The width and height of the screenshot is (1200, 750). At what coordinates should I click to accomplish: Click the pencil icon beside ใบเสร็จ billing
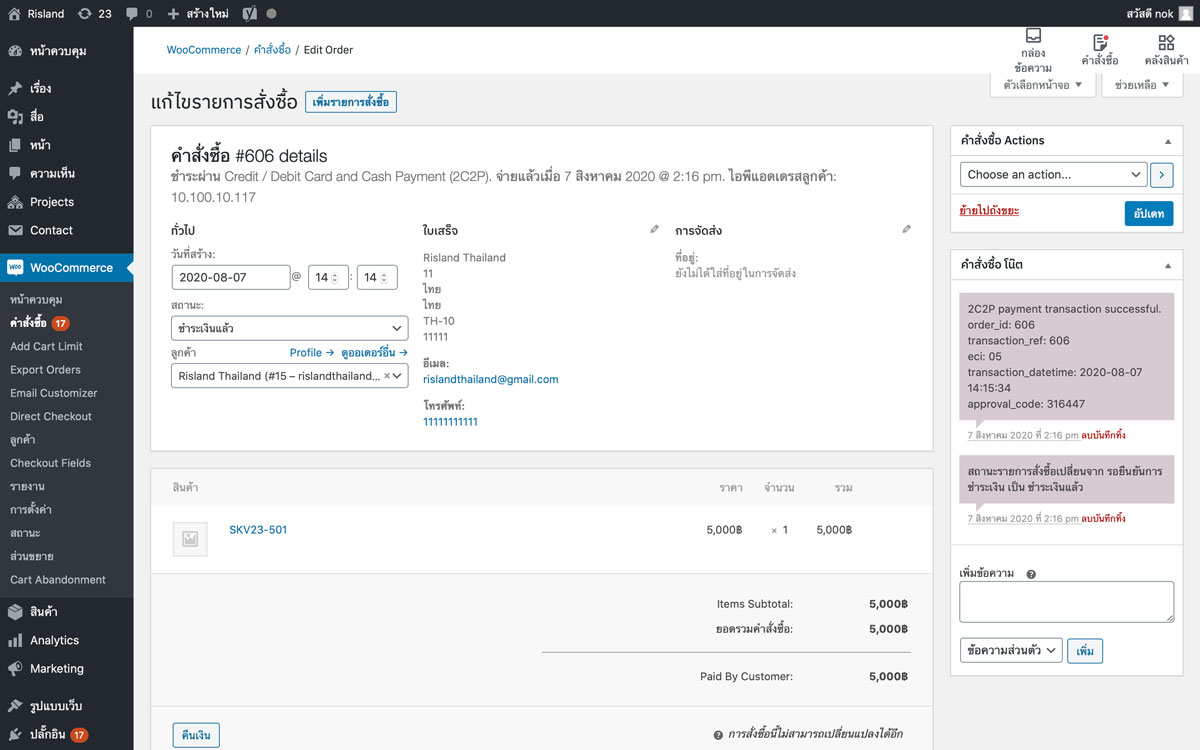coord(654,229)
